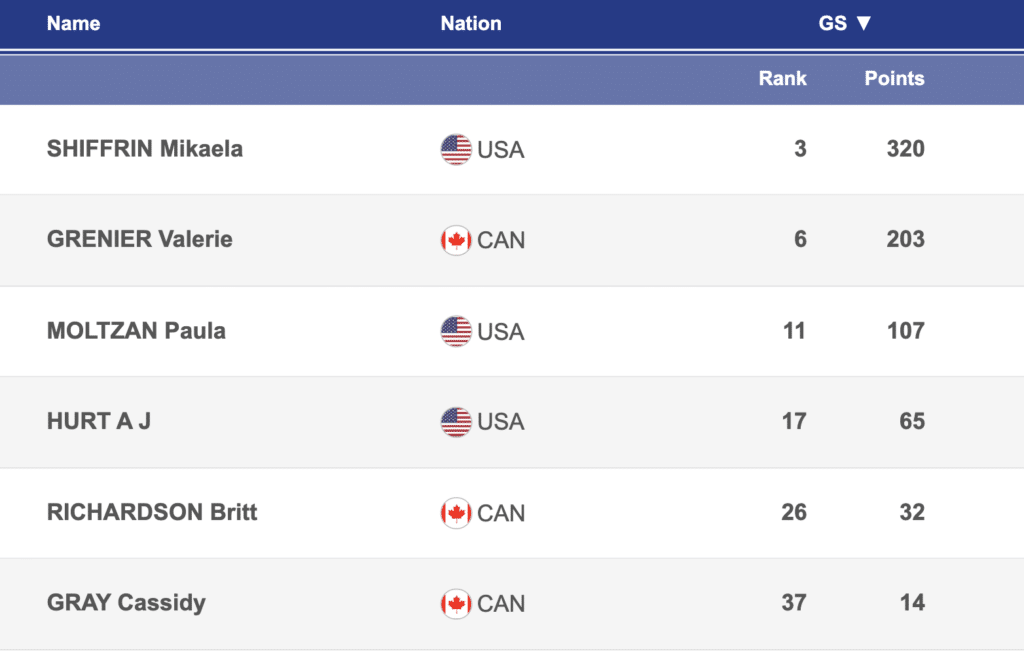This screenshot has width=1024, height=655.
Task: Open HURT A J athlete page
Action: point(99,421)
